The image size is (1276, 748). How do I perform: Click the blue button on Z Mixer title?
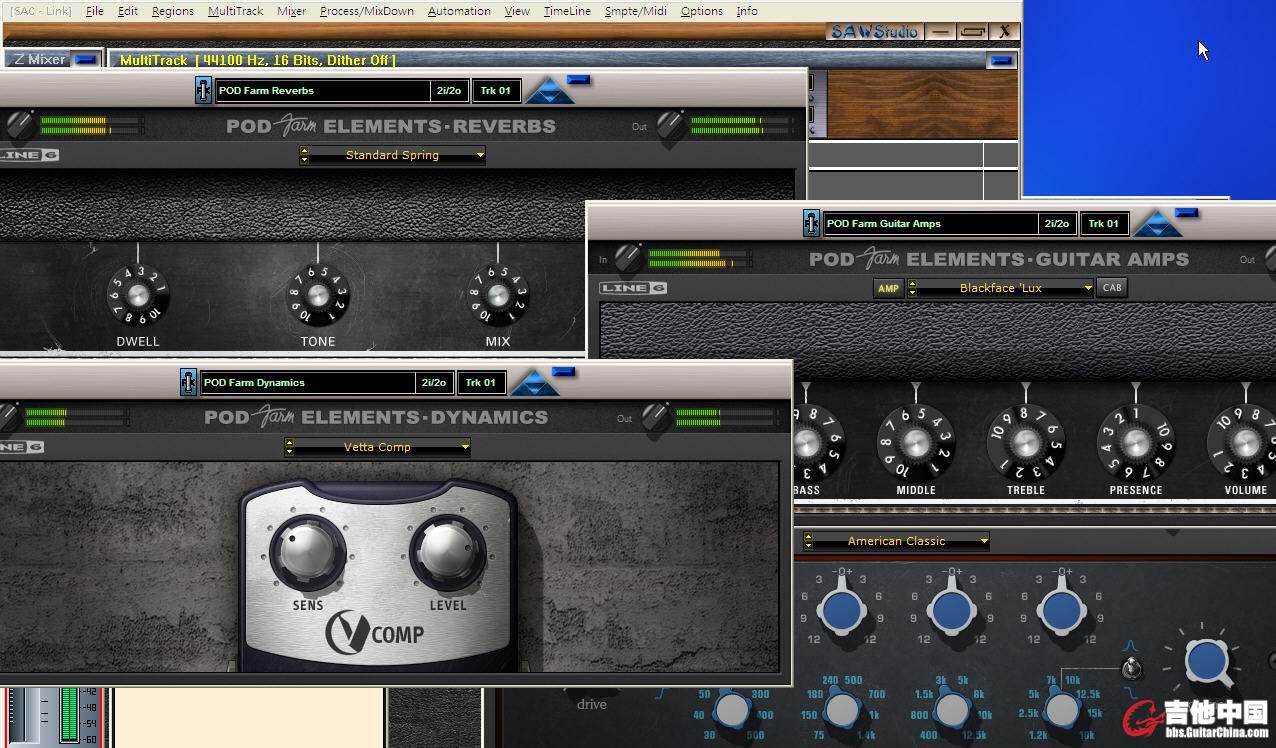point(86,60)
